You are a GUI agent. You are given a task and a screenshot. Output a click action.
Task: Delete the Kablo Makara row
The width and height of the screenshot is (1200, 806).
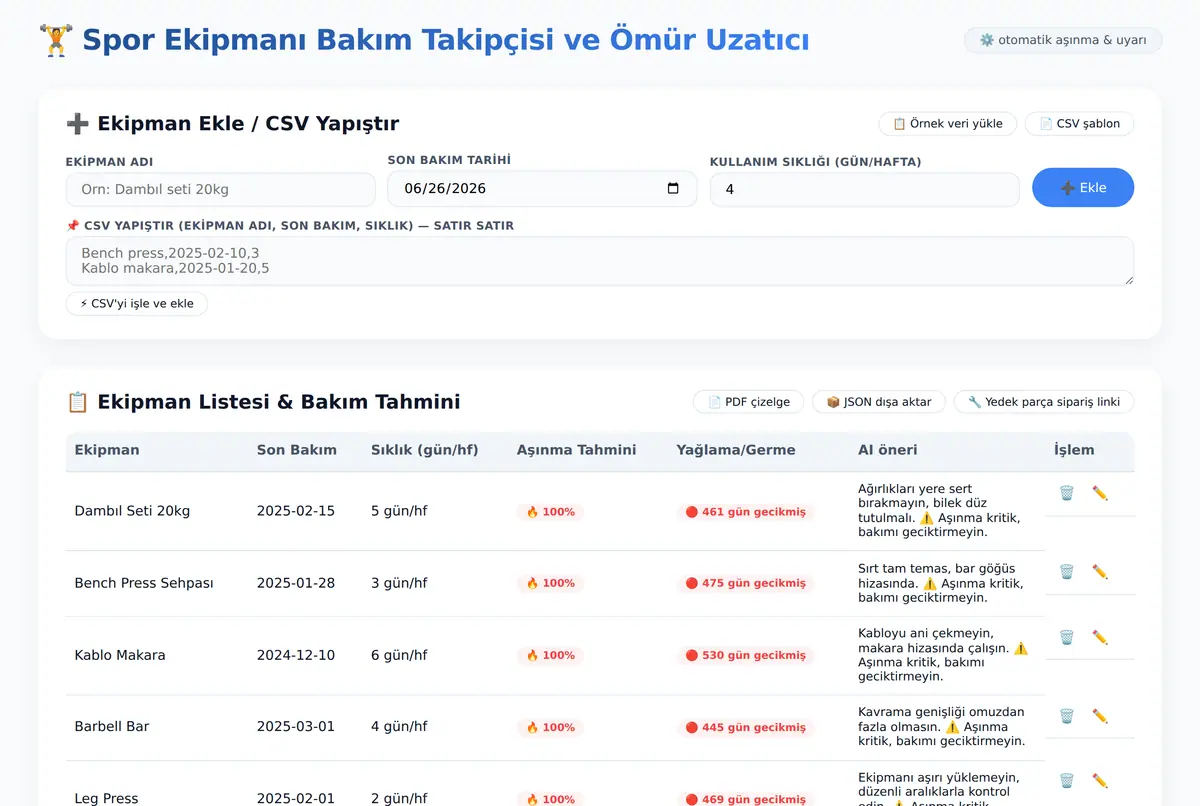point(1066,637)
